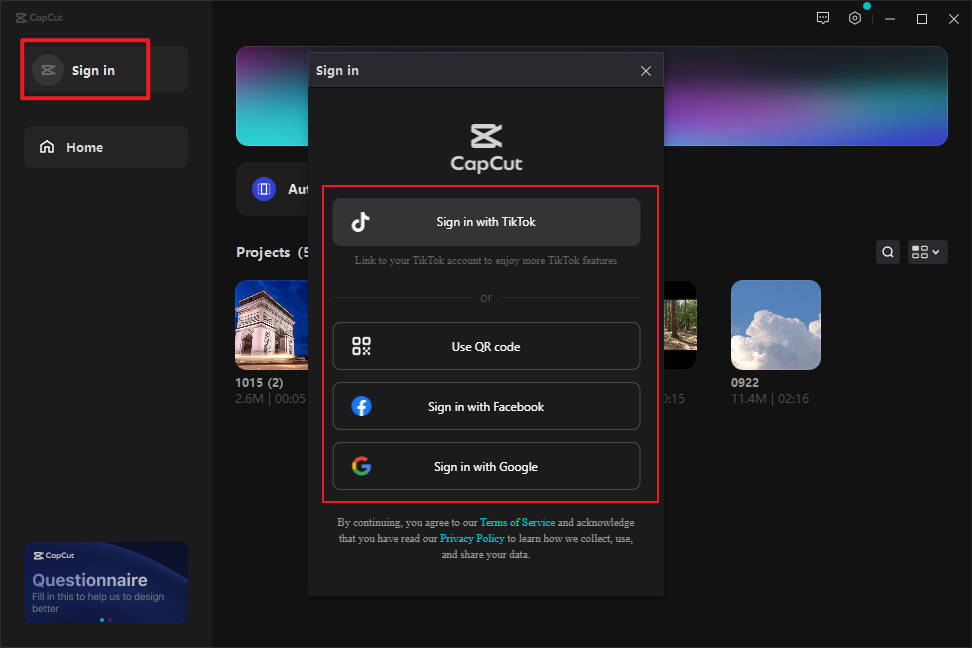This screenshot has height=648, width=972.
Task: Maximize the CapCut window
Action: pyautogui.click(x=922, y=19)
